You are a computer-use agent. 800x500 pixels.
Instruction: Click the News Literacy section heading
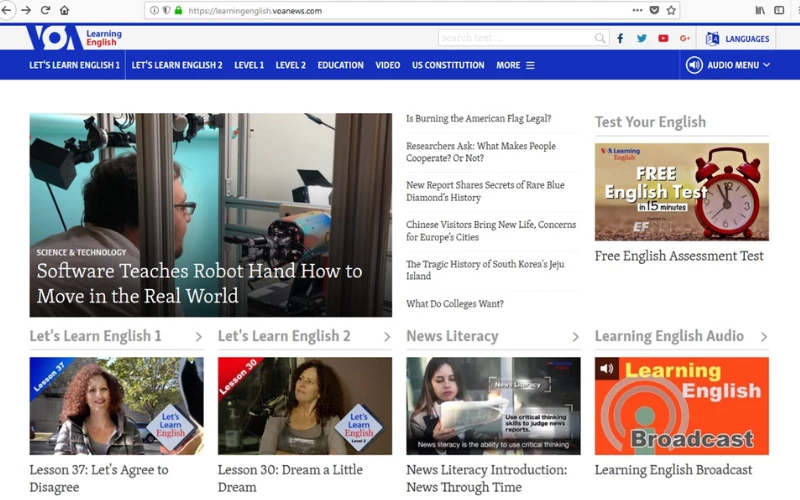452,336
